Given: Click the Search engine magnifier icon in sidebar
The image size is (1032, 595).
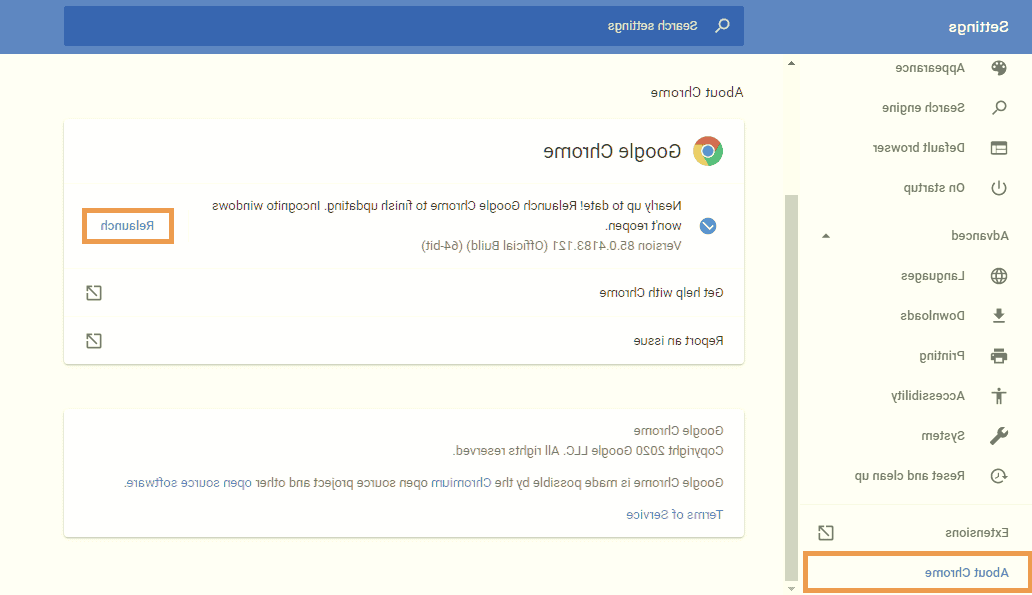Looking at the screenshot, I should tap(998, 108).
